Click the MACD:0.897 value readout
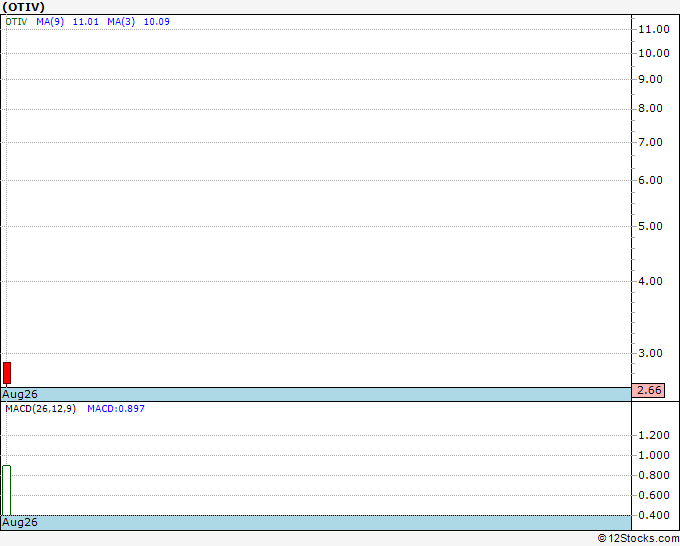Image resolution: width=680 pixels, height=546 pixels. [x=116, y=409]
